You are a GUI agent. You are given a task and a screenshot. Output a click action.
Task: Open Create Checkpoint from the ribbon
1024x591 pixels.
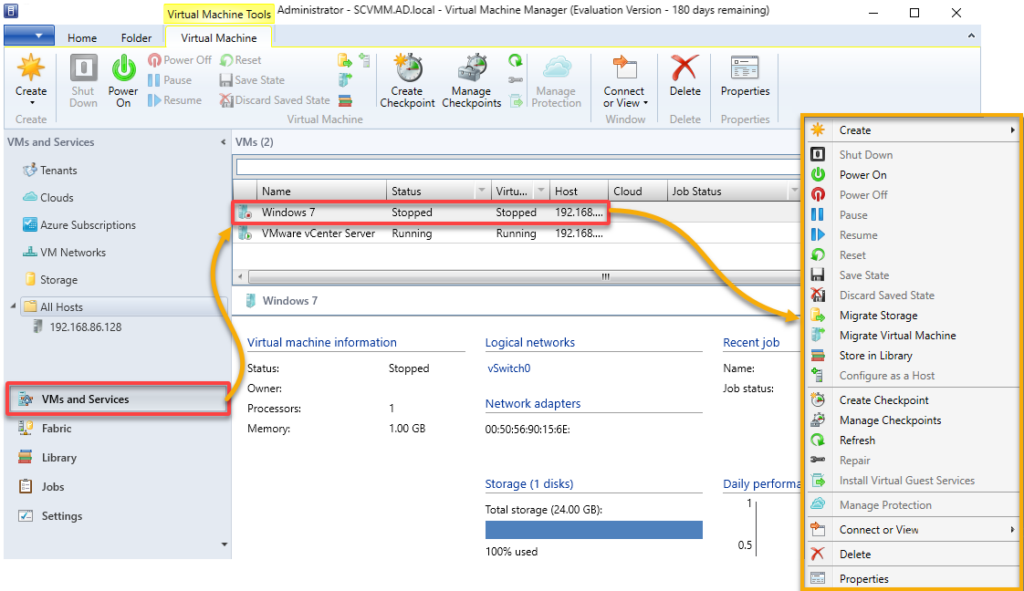point(407,80)
